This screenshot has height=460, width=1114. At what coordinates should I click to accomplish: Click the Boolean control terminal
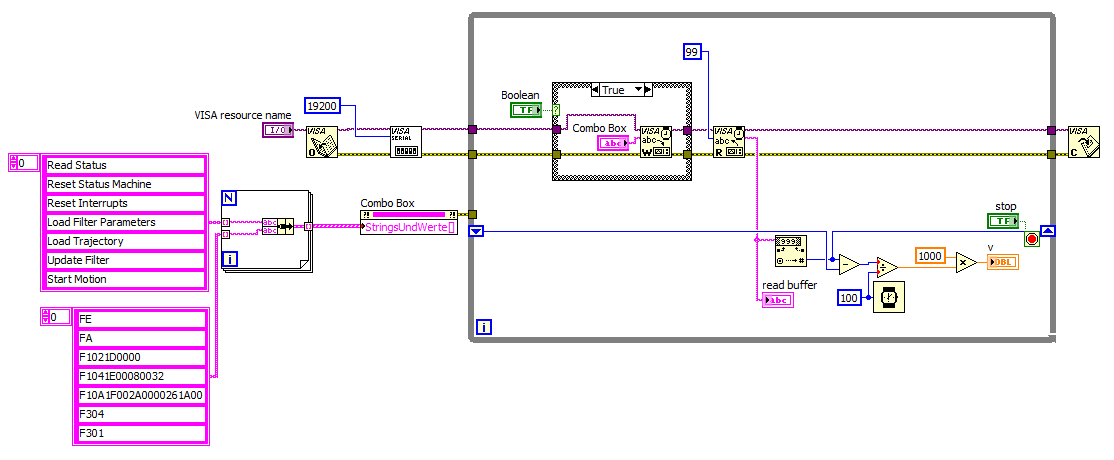[526, 109]
